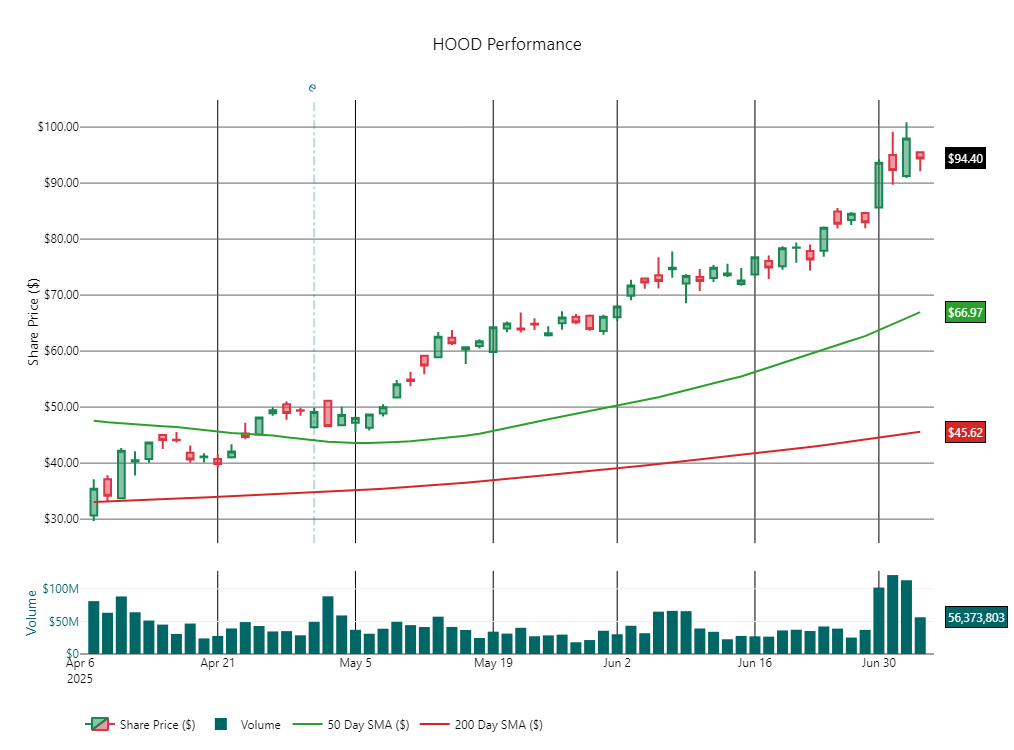The image size is (1014, 750).
Task: Click the $40.00 price axis label
Action: (x=61, y=463)
